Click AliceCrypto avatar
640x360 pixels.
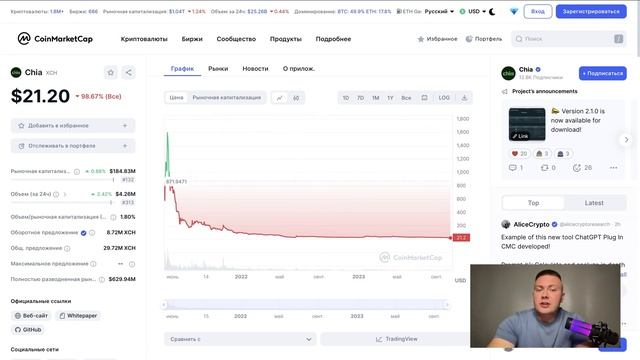tap(506, 224)
